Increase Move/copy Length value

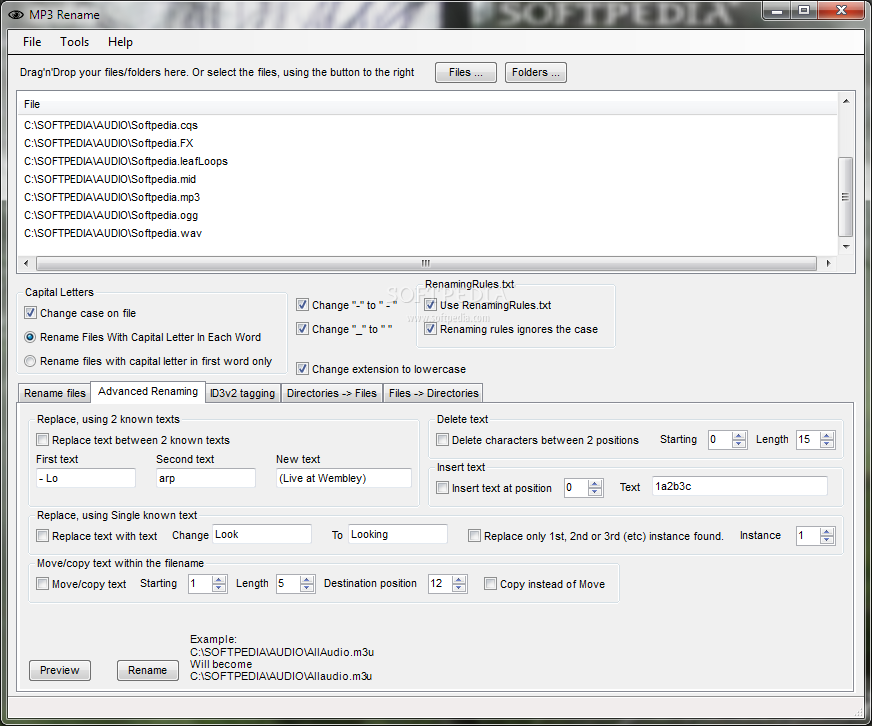coord(307,580)
